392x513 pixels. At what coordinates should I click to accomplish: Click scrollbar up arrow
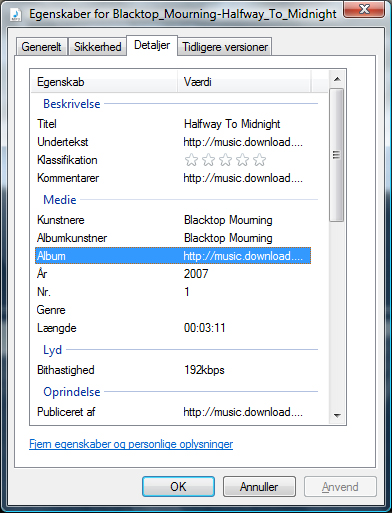(337, 79)
